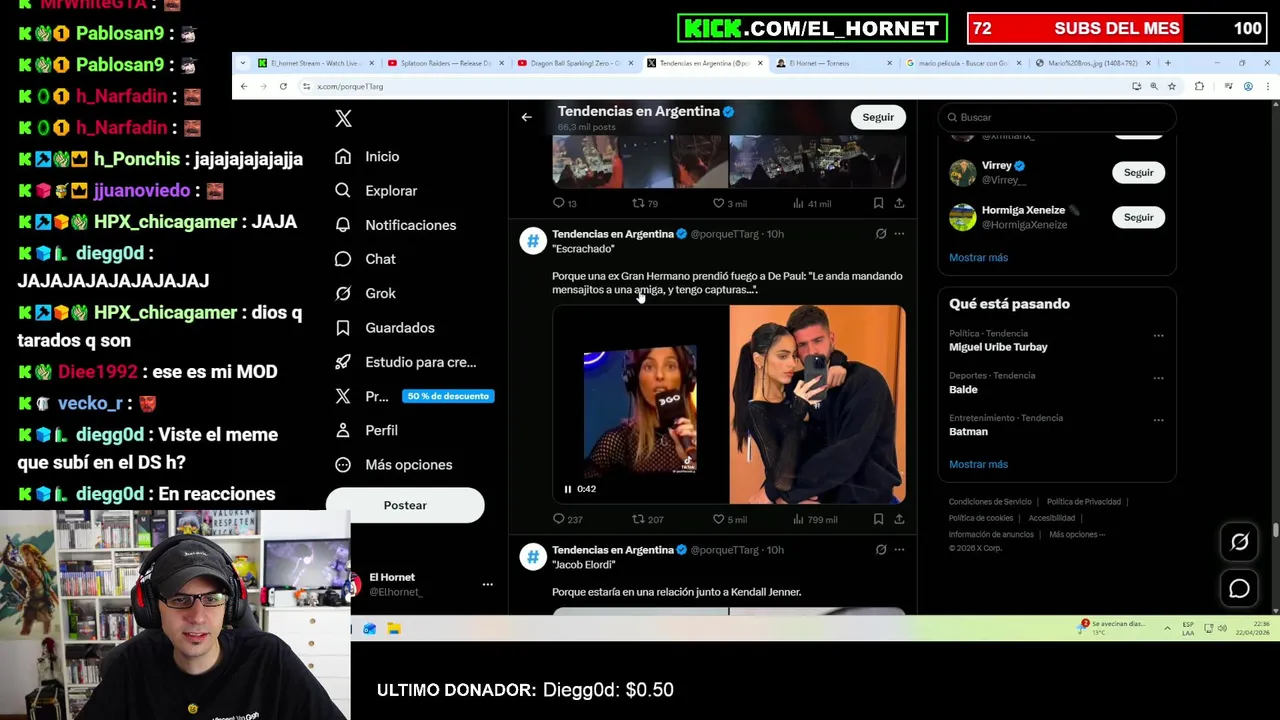1280x720 pixels.
Task: Open Política de Privacidad link
Action: tap(1084, 502)
